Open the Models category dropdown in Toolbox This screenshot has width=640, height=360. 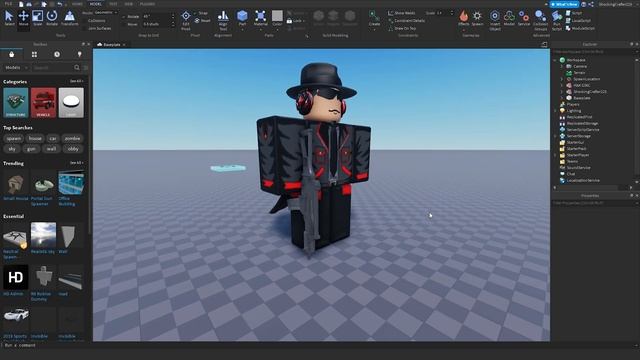point(16,68)
